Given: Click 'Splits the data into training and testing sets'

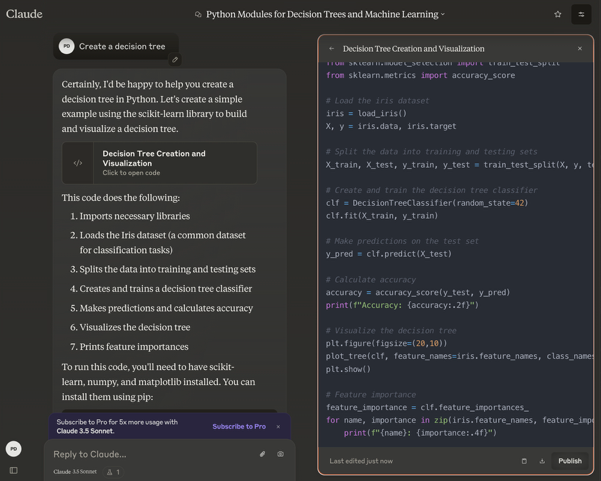Looking at the screenshot, I should coord(167,269).
